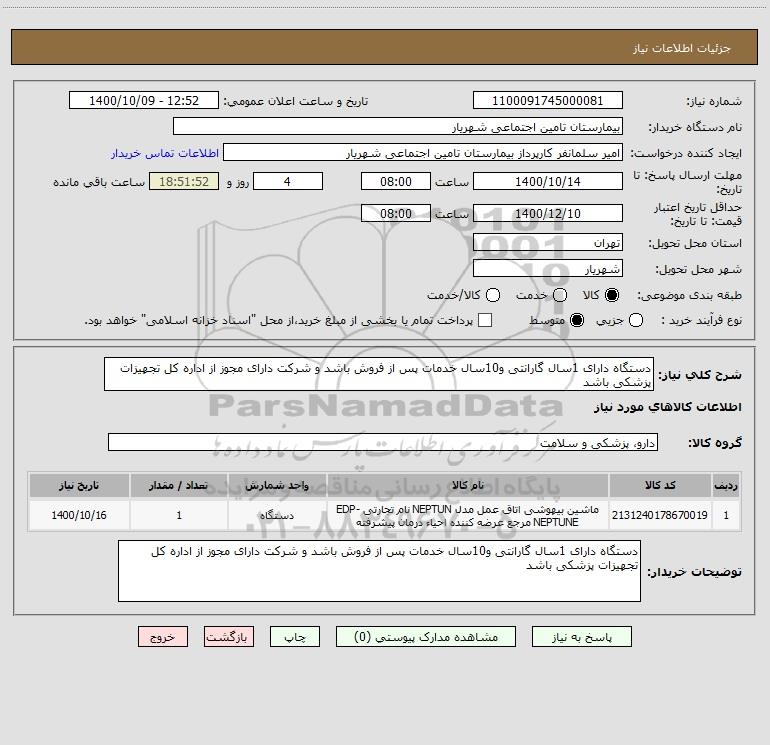770x745 pixels.
Task: Click price validity date 1400/12/10
Action: pos(548,213)
